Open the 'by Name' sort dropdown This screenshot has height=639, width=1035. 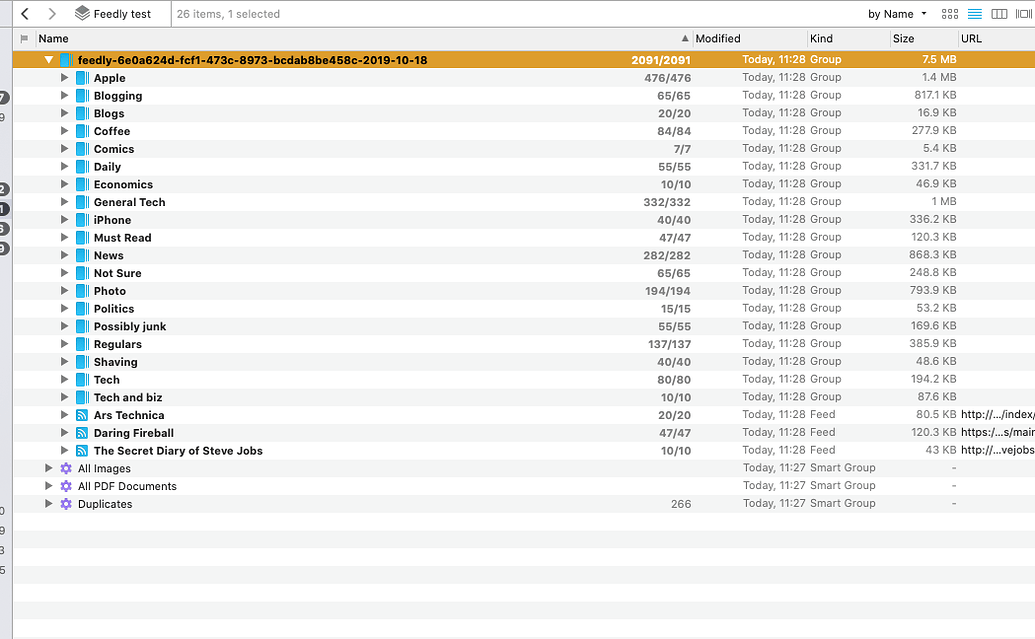pos(894,13)
